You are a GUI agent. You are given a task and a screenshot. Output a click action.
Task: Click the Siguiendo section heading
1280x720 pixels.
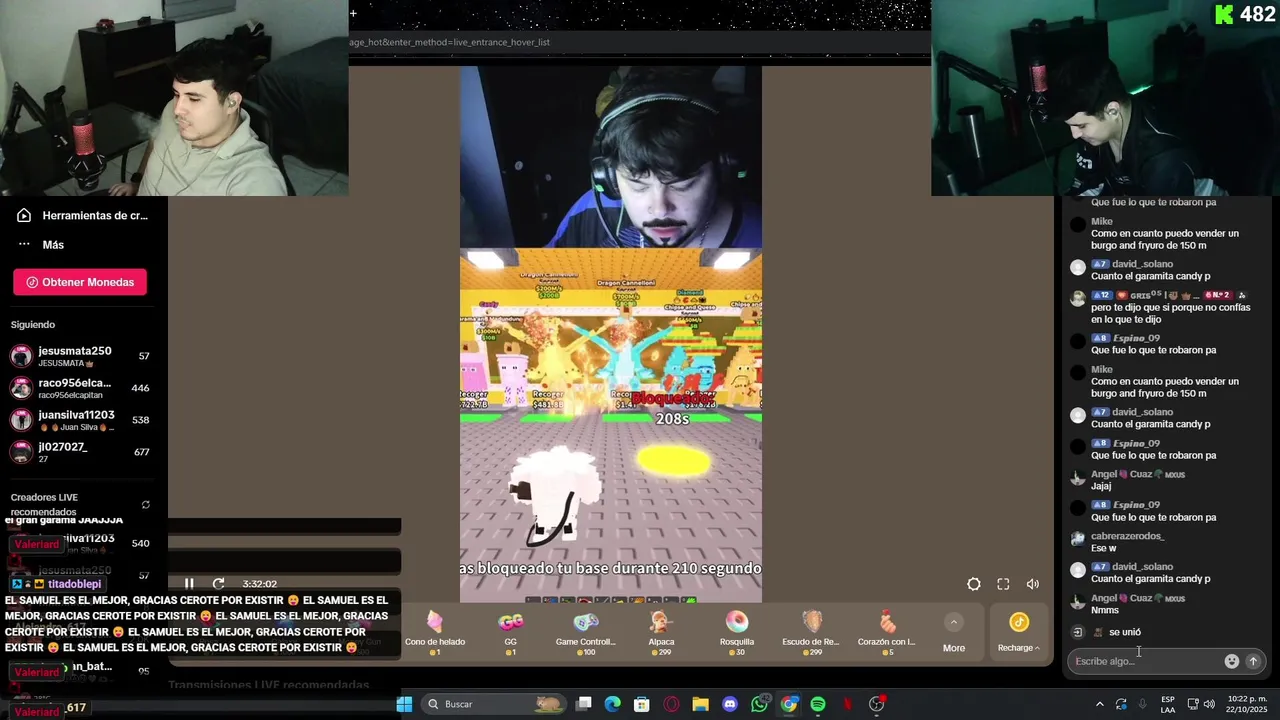(33, 325)
